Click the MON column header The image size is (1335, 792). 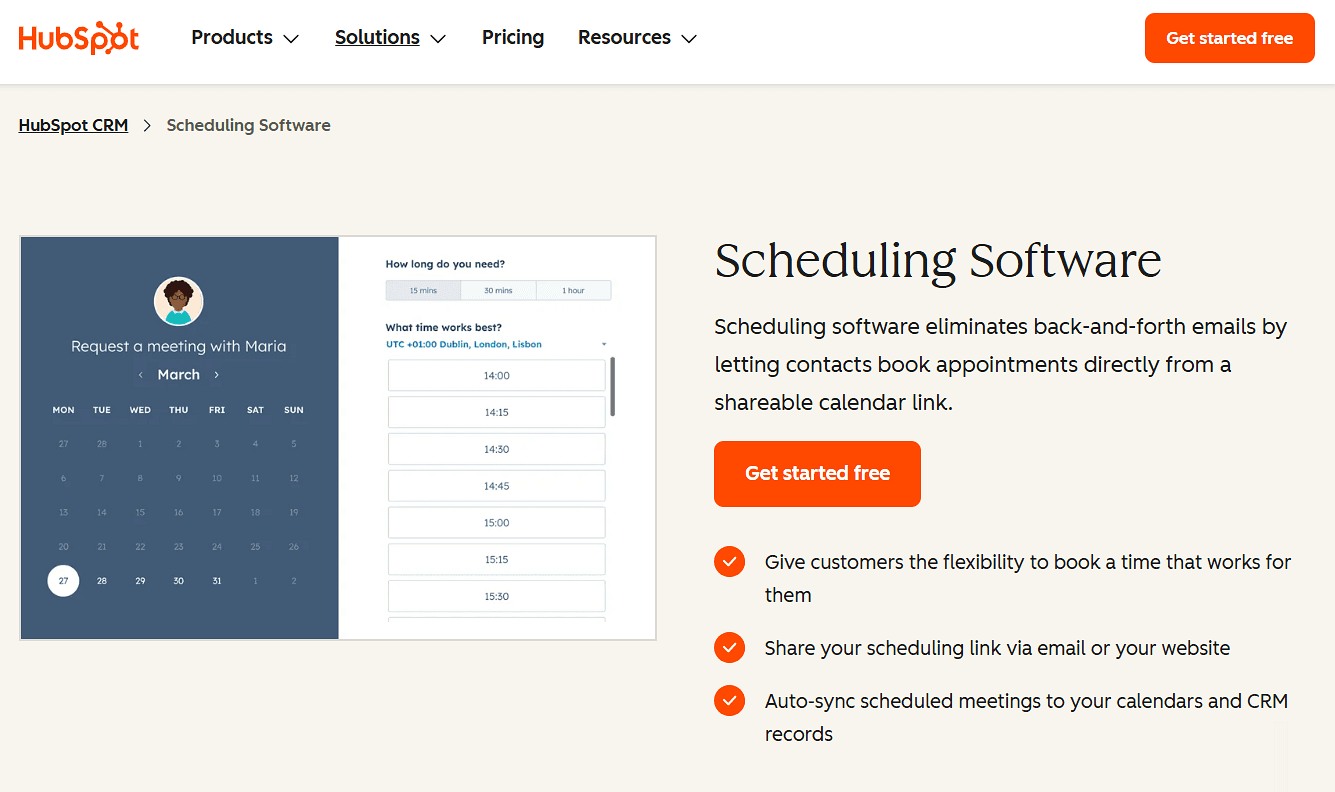[x=63, y=410]
